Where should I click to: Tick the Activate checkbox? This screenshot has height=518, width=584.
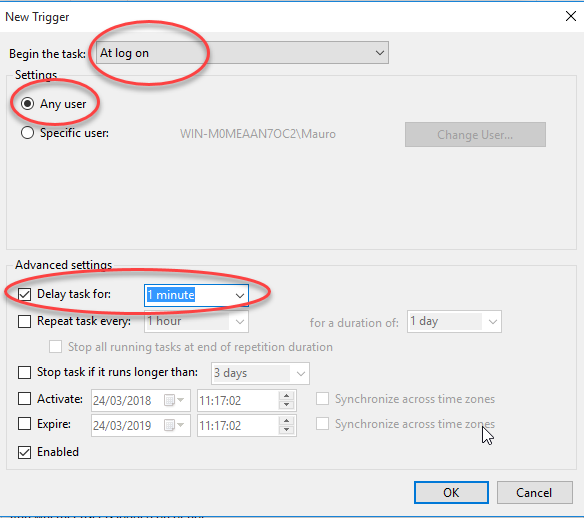click(25, 399)
